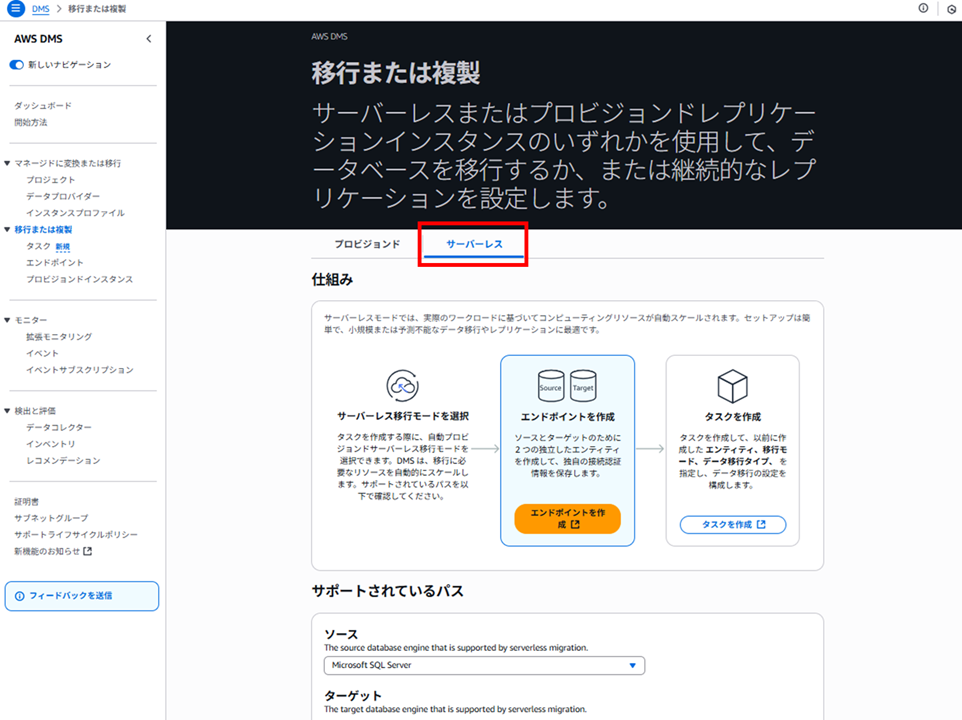962x720 pixels.
Task: Open データコレクター in the sidebar
Action: tap(59, 427)
